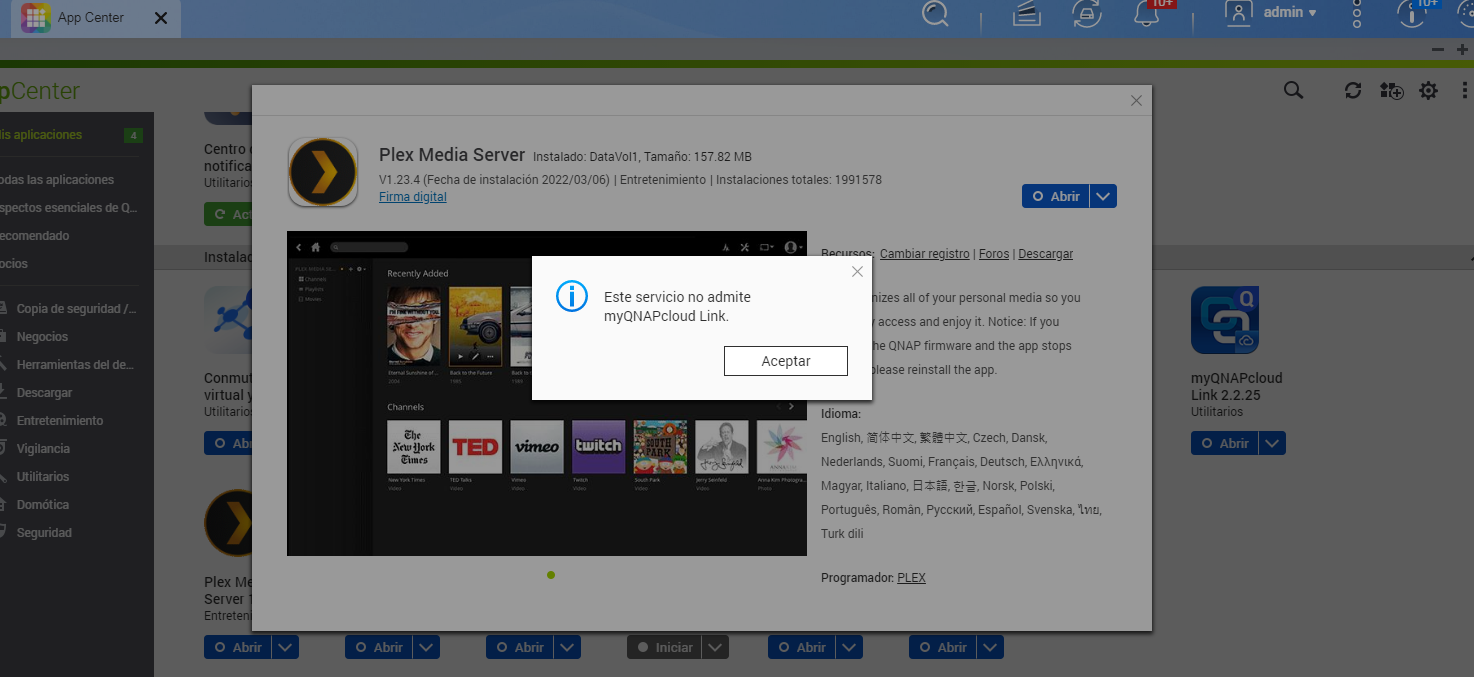Close the myQNAPcloud info message dialog
Screen dimensions: 1474x677
click(856, 272)
